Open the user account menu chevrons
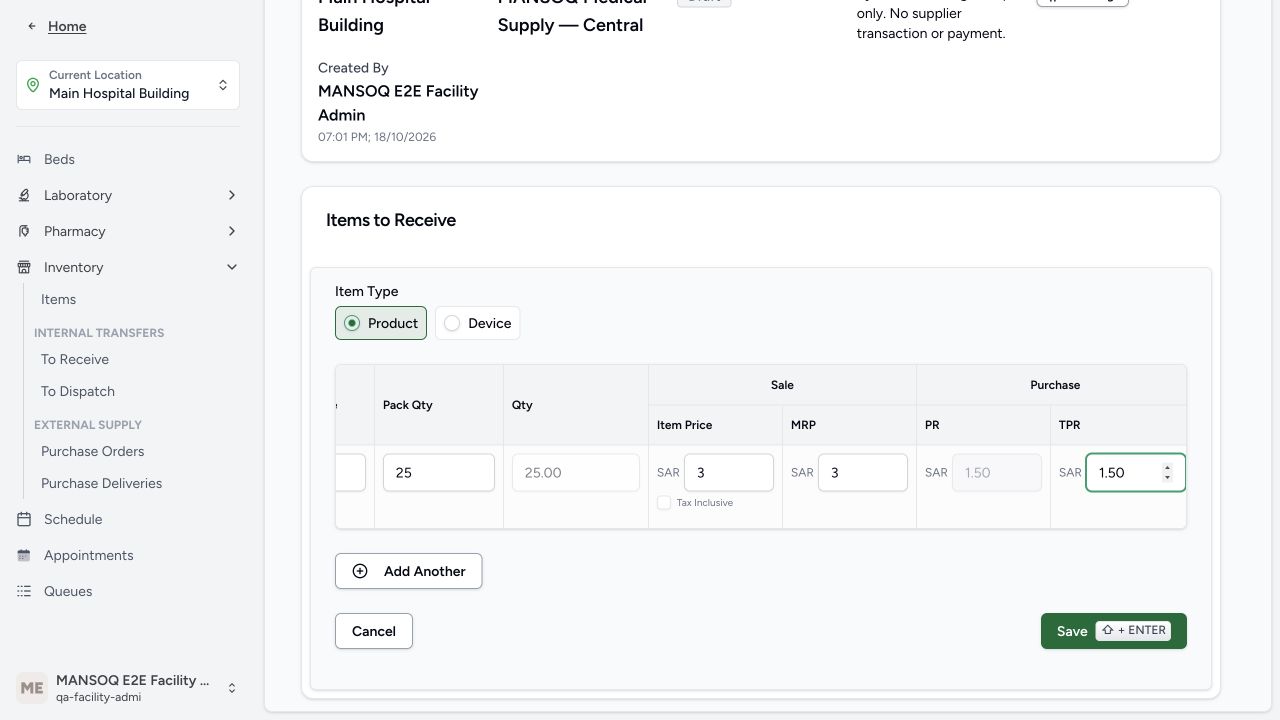 [232, 688]
